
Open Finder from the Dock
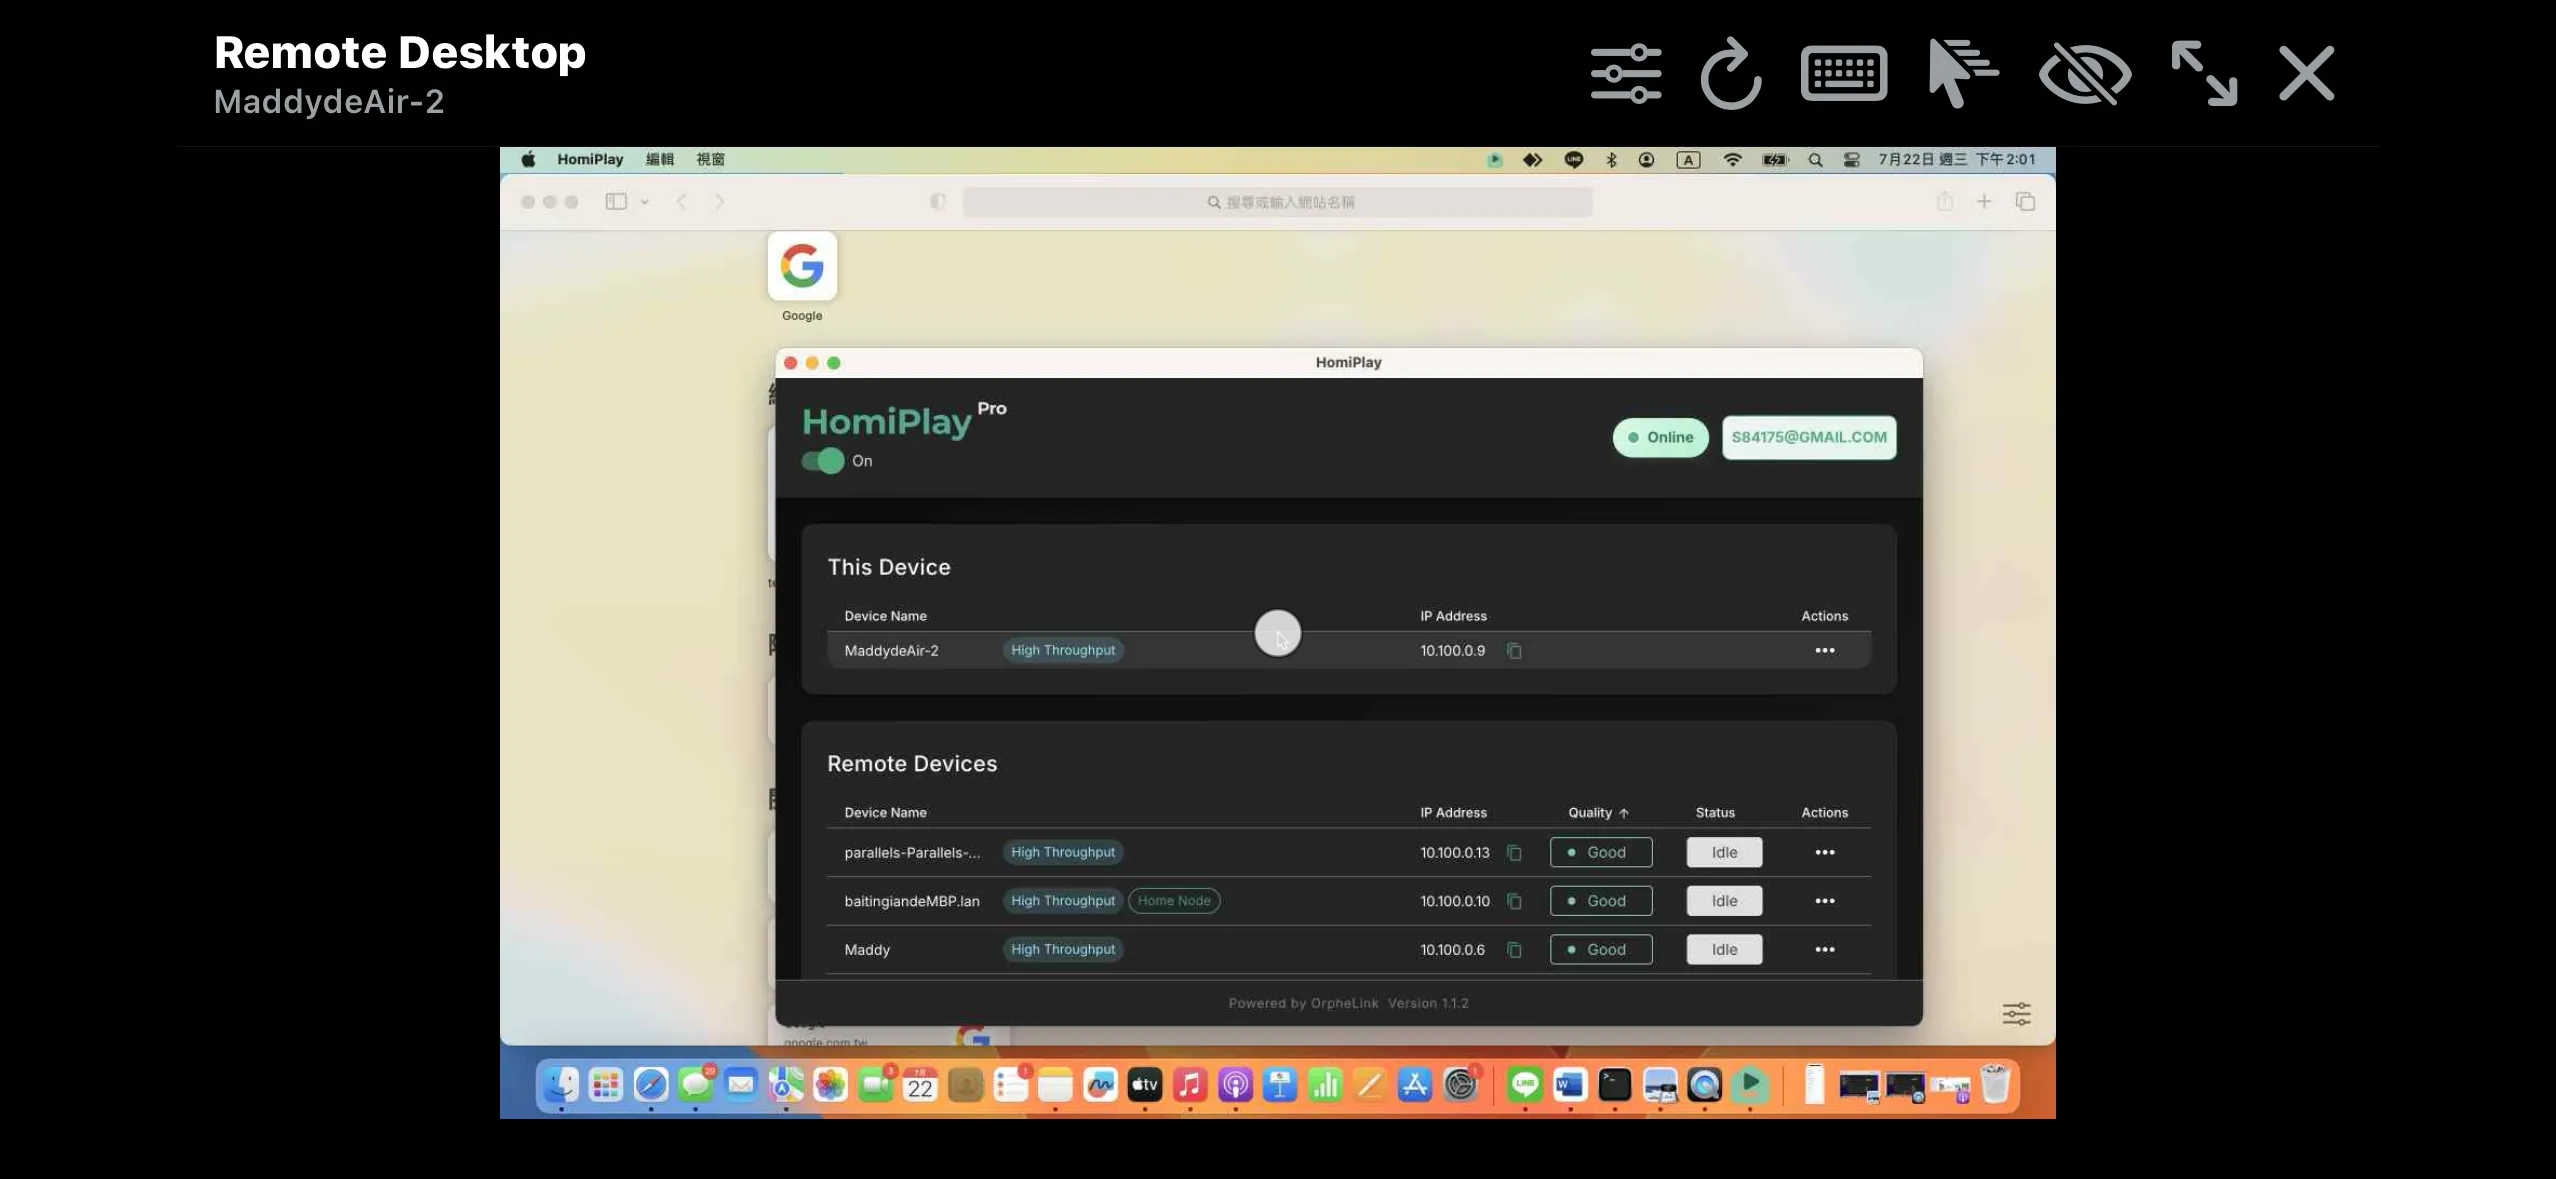tap(561, 1085)
